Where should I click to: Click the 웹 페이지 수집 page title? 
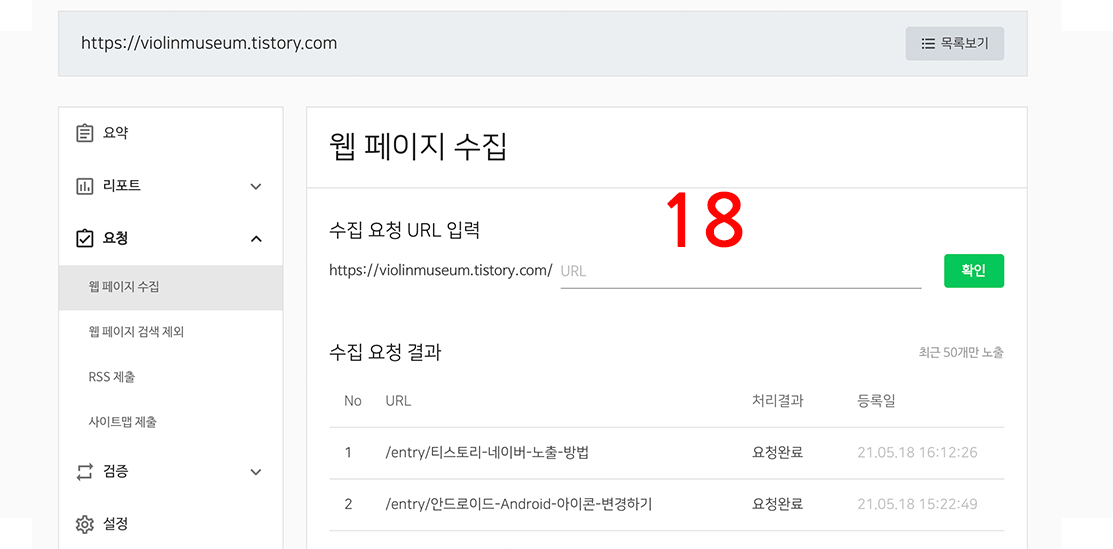click(418, 147)
